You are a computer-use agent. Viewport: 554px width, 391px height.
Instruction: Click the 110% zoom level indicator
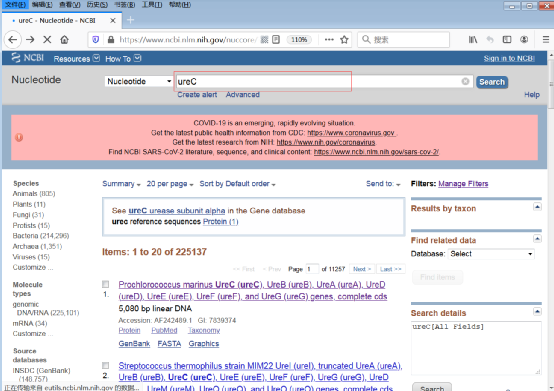click(x=299, y=40)
